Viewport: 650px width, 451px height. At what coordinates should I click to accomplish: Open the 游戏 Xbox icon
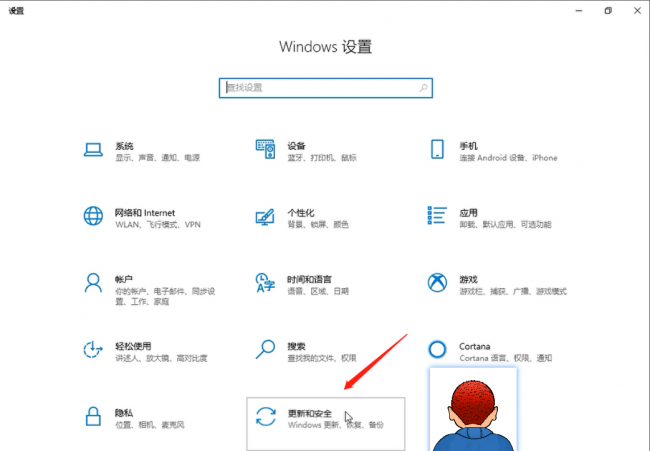pos(437,283)
